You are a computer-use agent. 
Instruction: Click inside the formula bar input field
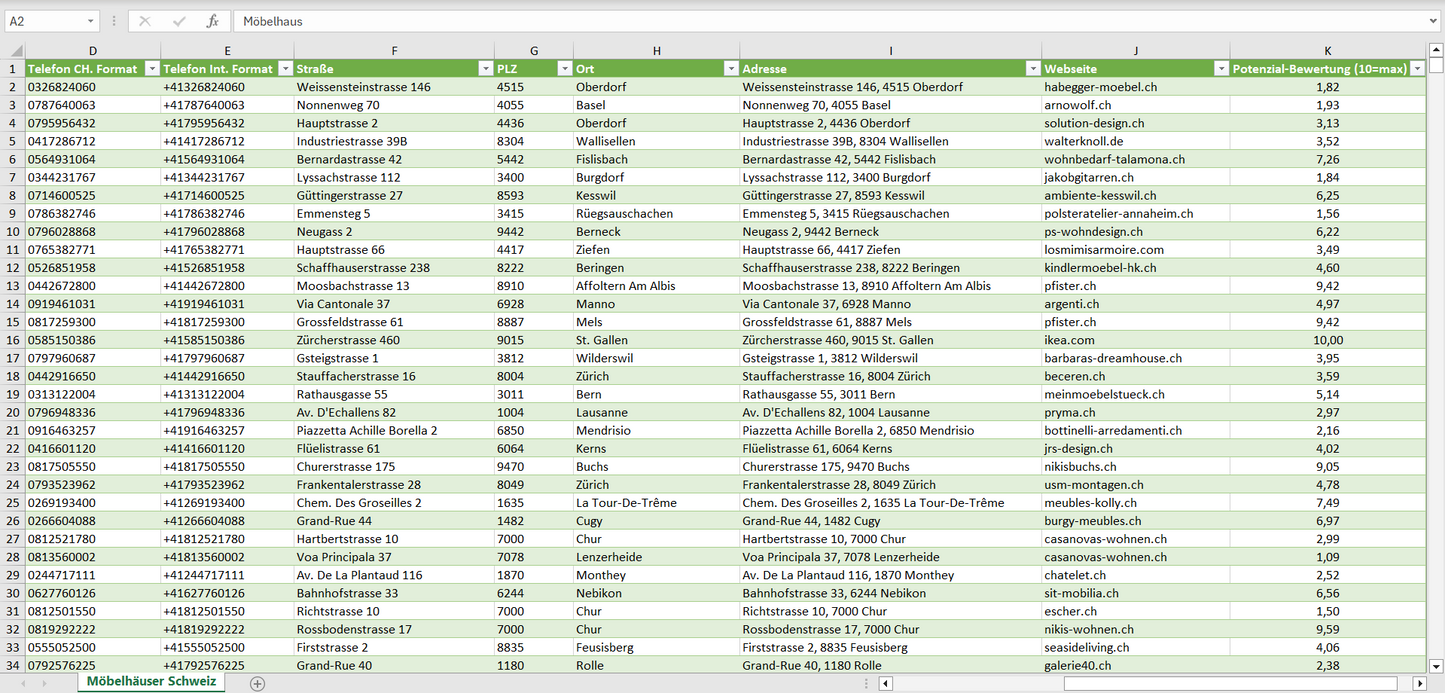(x=800, y=21)
